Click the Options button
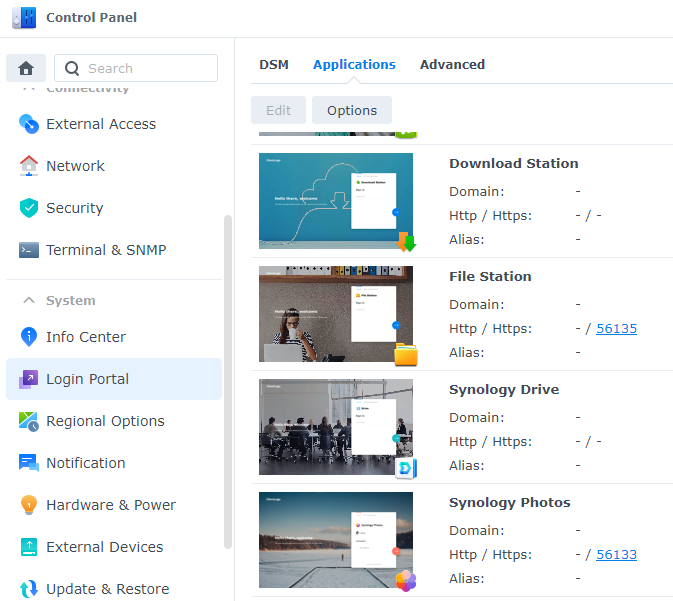 coord(352,110)
